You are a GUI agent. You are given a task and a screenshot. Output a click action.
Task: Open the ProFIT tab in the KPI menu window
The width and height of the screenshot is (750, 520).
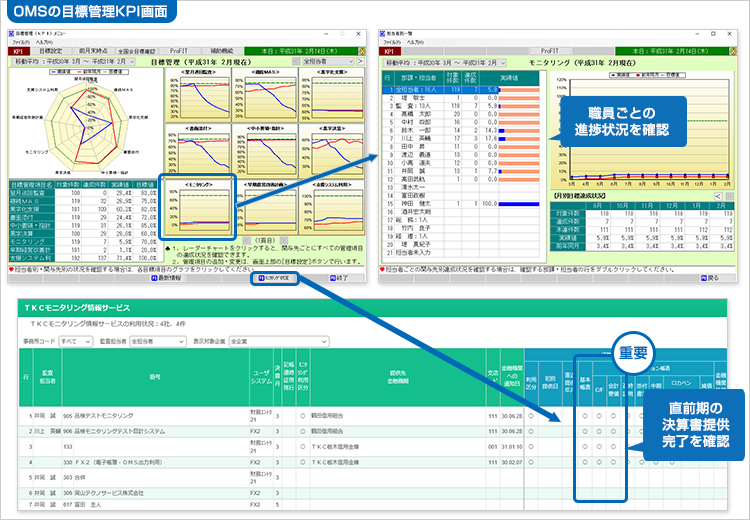click(179, 51)
